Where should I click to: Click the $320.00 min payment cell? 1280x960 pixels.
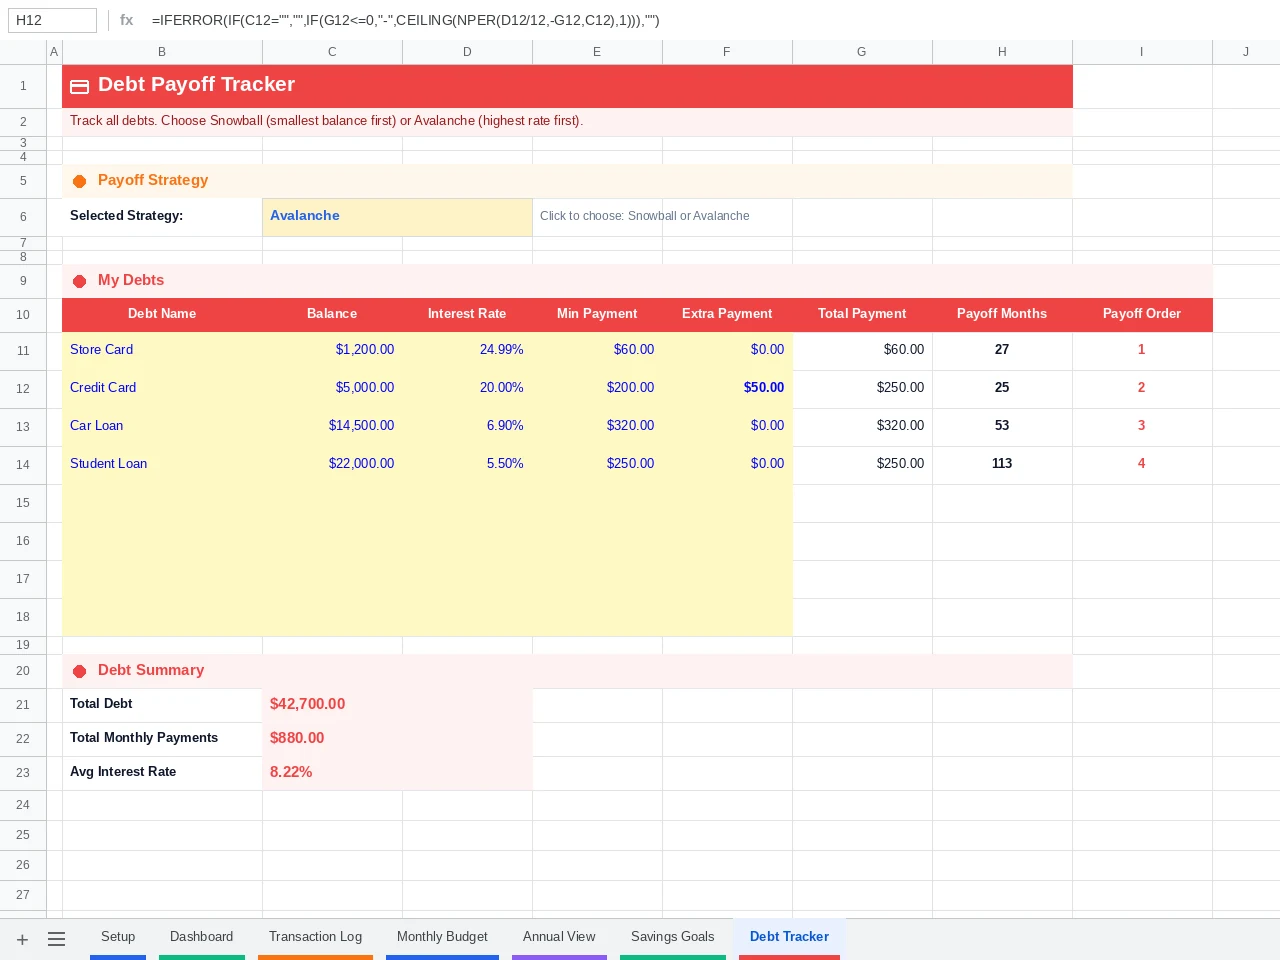click(x=597, y=427)
